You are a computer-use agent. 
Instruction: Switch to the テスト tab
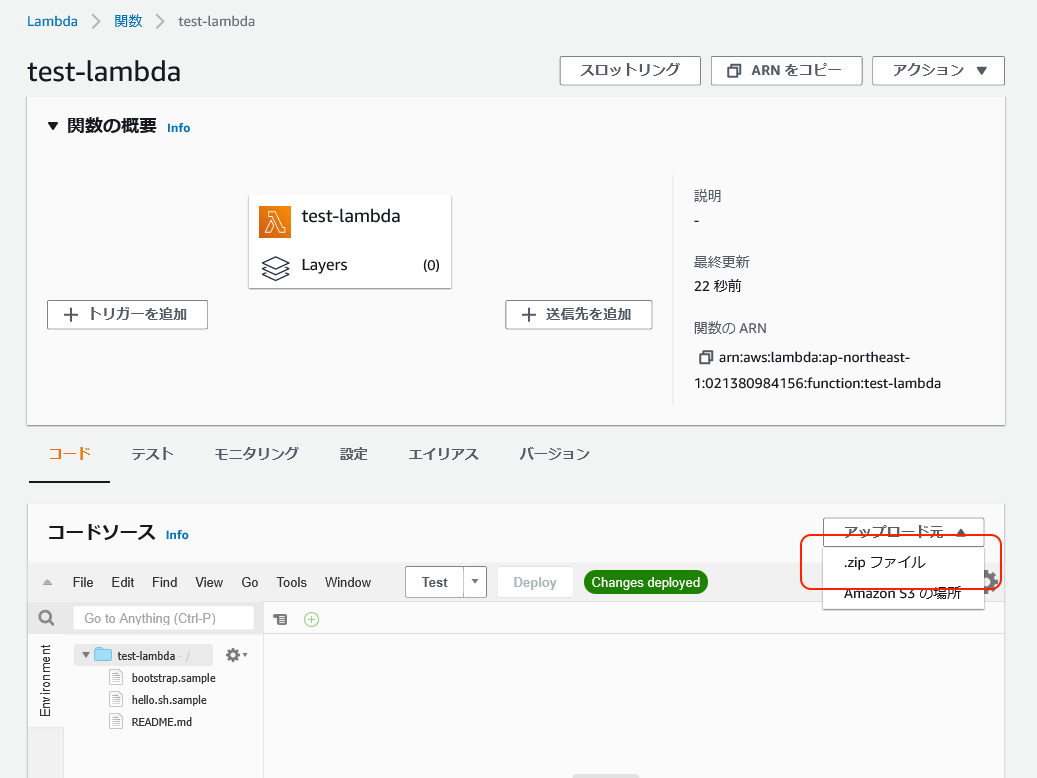coord(152,454)
